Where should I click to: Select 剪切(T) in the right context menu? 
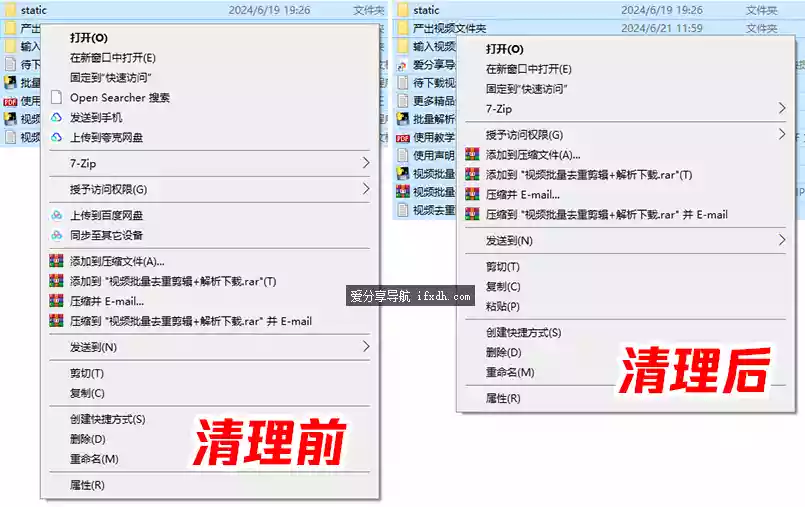click(503, 267)
